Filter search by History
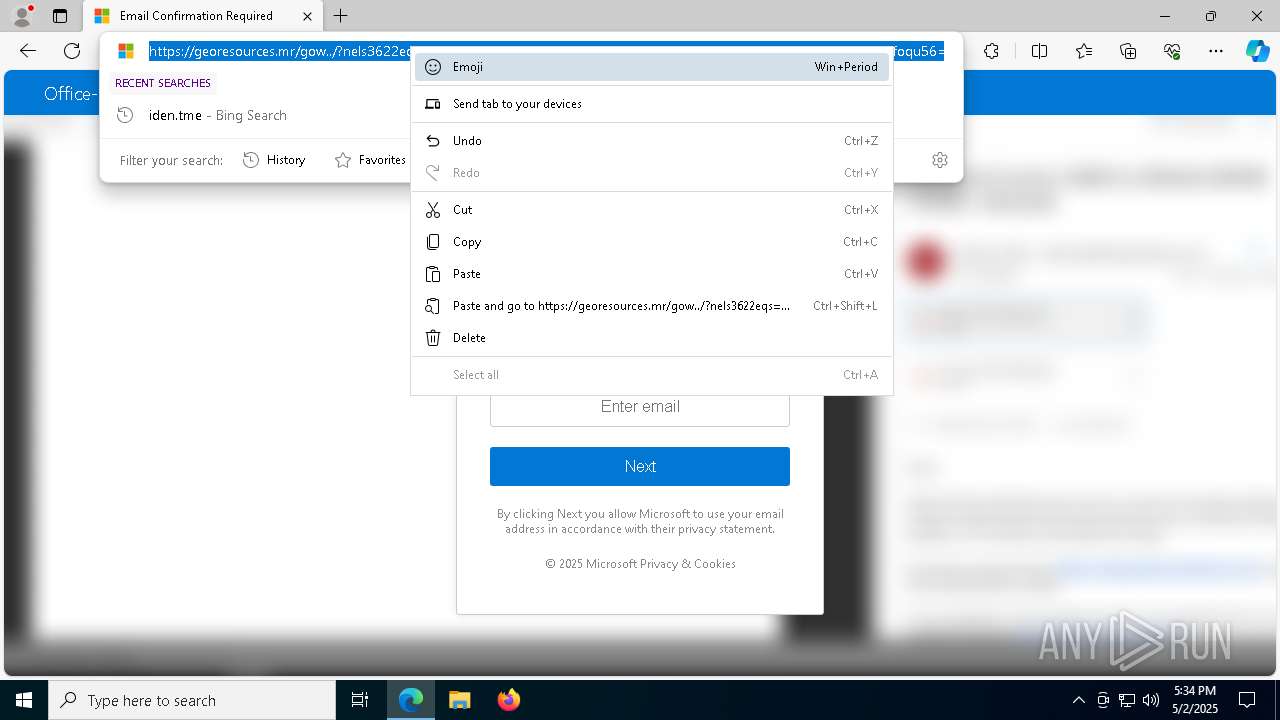Image resolution: width=1280 pixels, height=720 pixels. point(275,160)
